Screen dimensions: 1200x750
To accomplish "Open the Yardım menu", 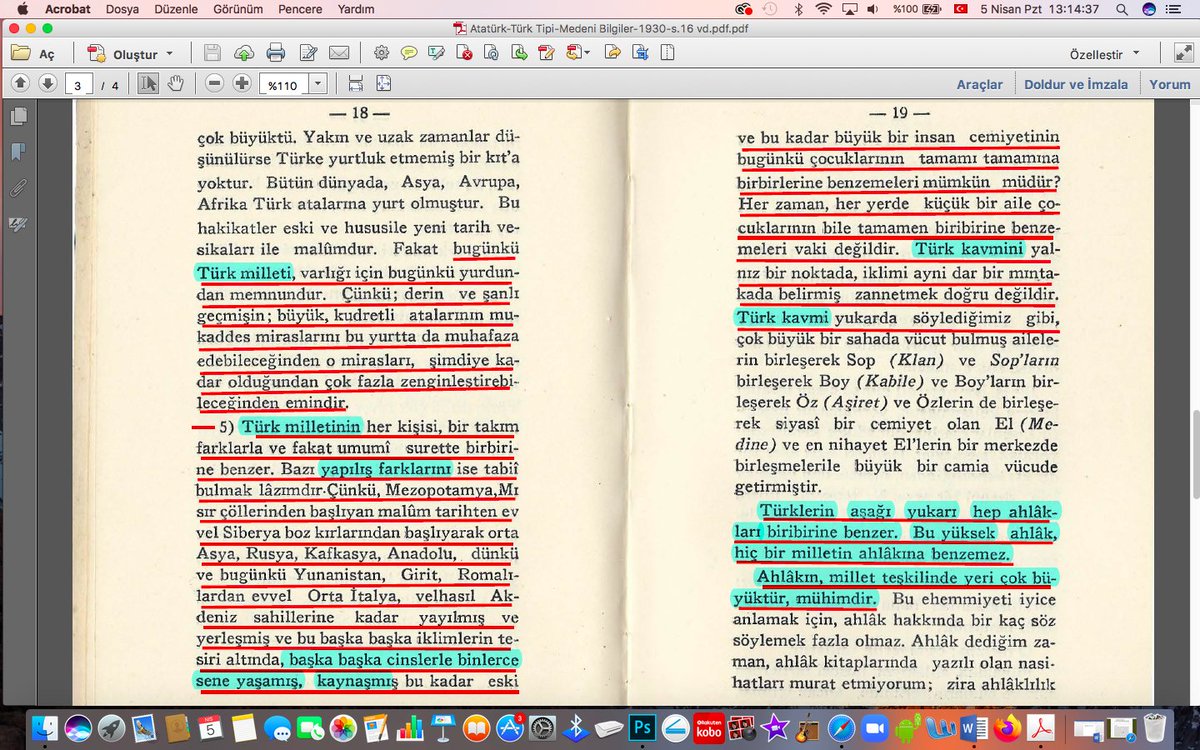I will point(356,9).
